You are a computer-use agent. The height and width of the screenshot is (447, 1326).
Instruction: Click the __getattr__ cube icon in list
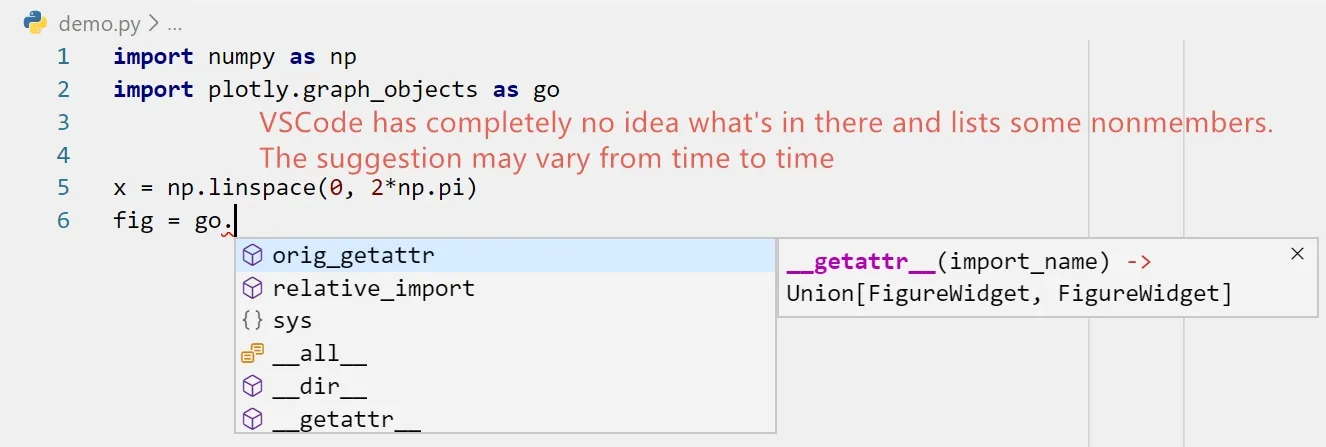click(253, 419)
